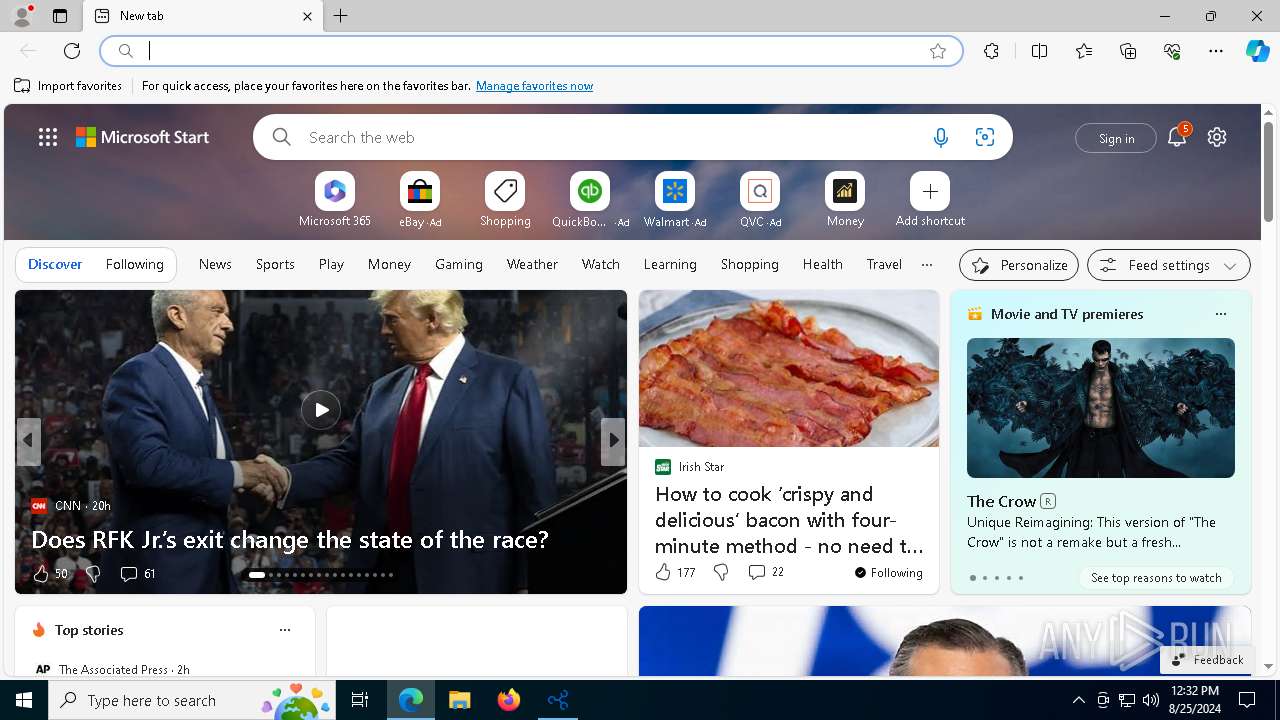Open Copilot sidebar icon
The image size is (1280, 720).
tap(1257, 51)
